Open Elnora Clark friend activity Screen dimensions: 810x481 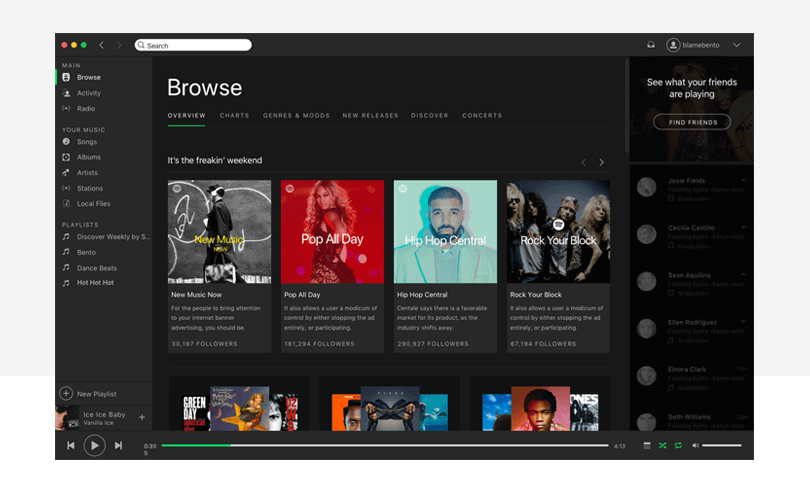point(692,377)
